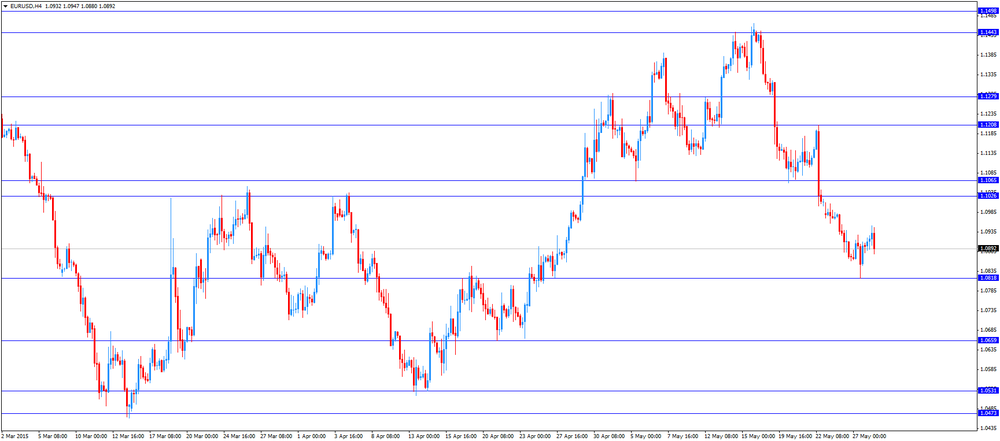The width and height of the screenshot is (1000, 441).
Task: Click the 1.0785 price scale value
Action: click(x=987, y=290)
